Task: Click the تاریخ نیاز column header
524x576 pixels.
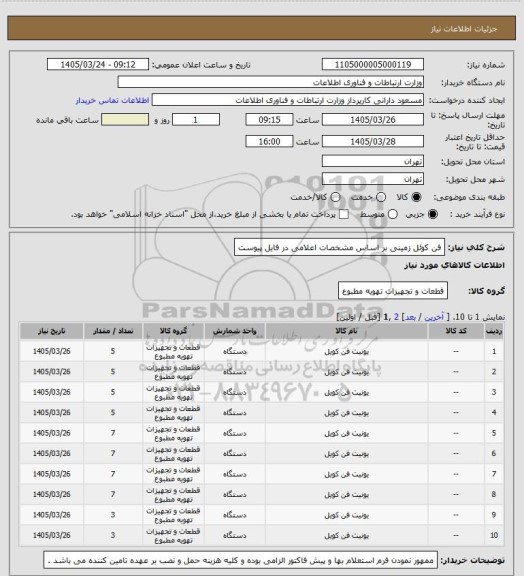Action: (x=51, y=331)
